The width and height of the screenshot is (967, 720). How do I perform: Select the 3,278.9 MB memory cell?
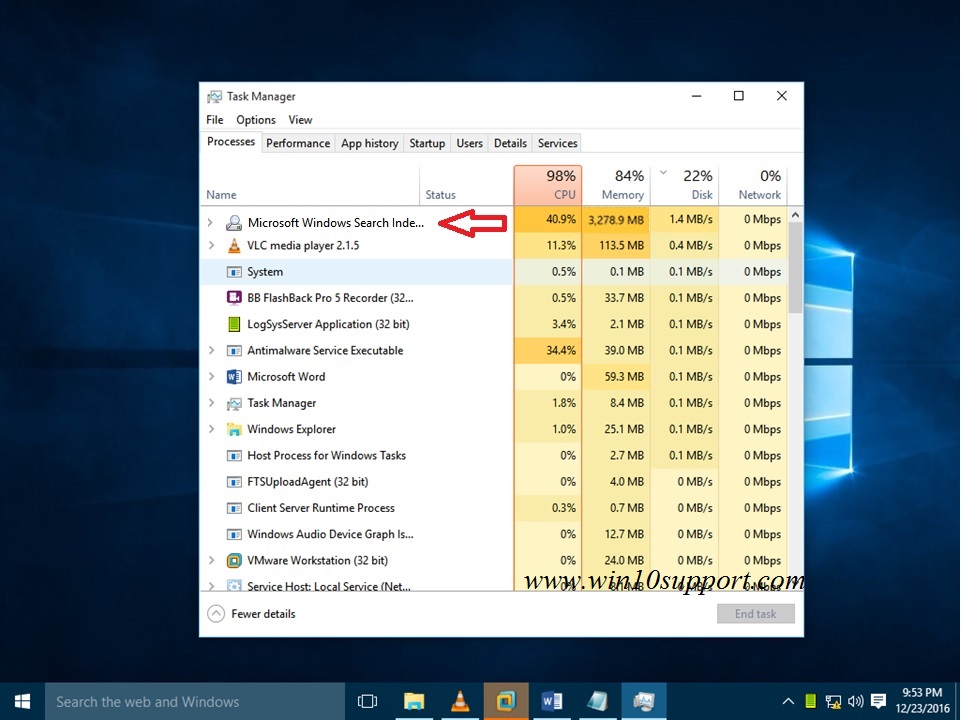[x=616, y=220]
